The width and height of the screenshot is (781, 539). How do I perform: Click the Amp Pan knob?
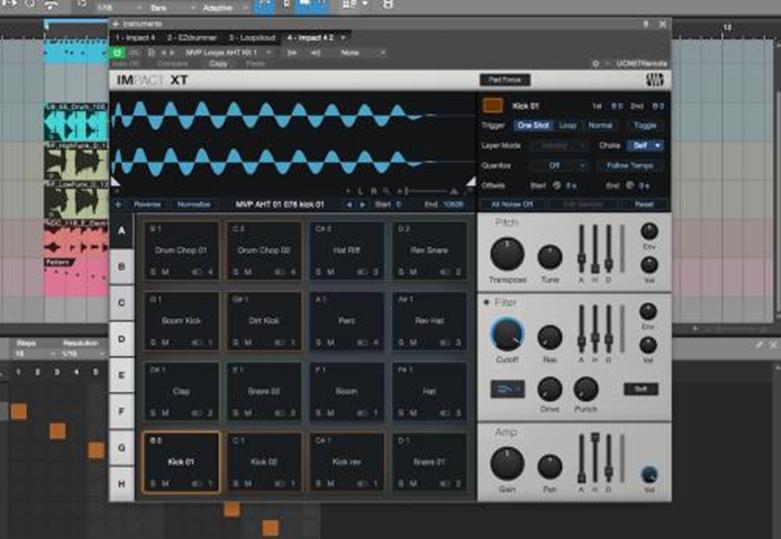click(549, 466)
